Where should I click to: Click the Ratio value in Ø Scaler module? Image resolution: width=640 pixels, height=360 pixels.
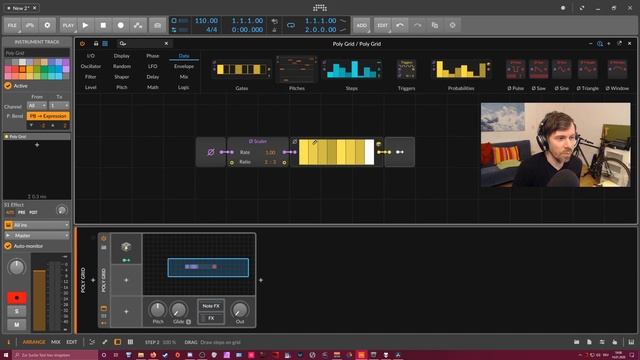(270, 162)
